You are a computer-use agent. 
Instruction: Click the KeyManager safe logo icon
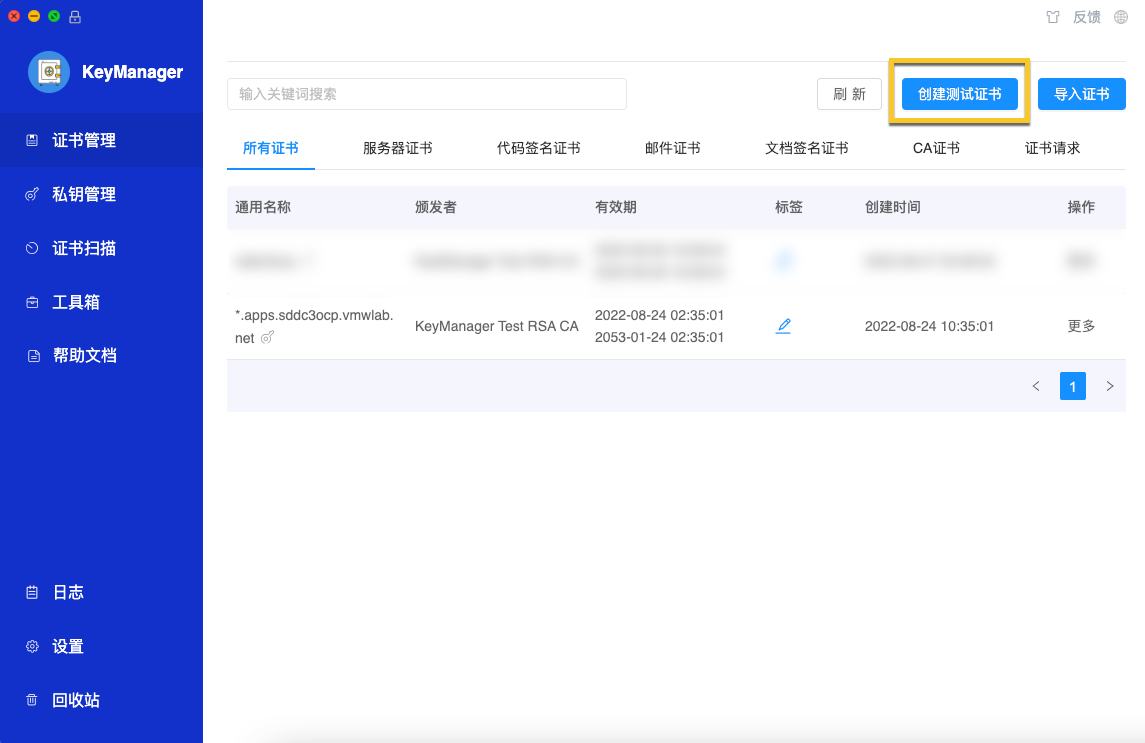(x=49, y=72)
